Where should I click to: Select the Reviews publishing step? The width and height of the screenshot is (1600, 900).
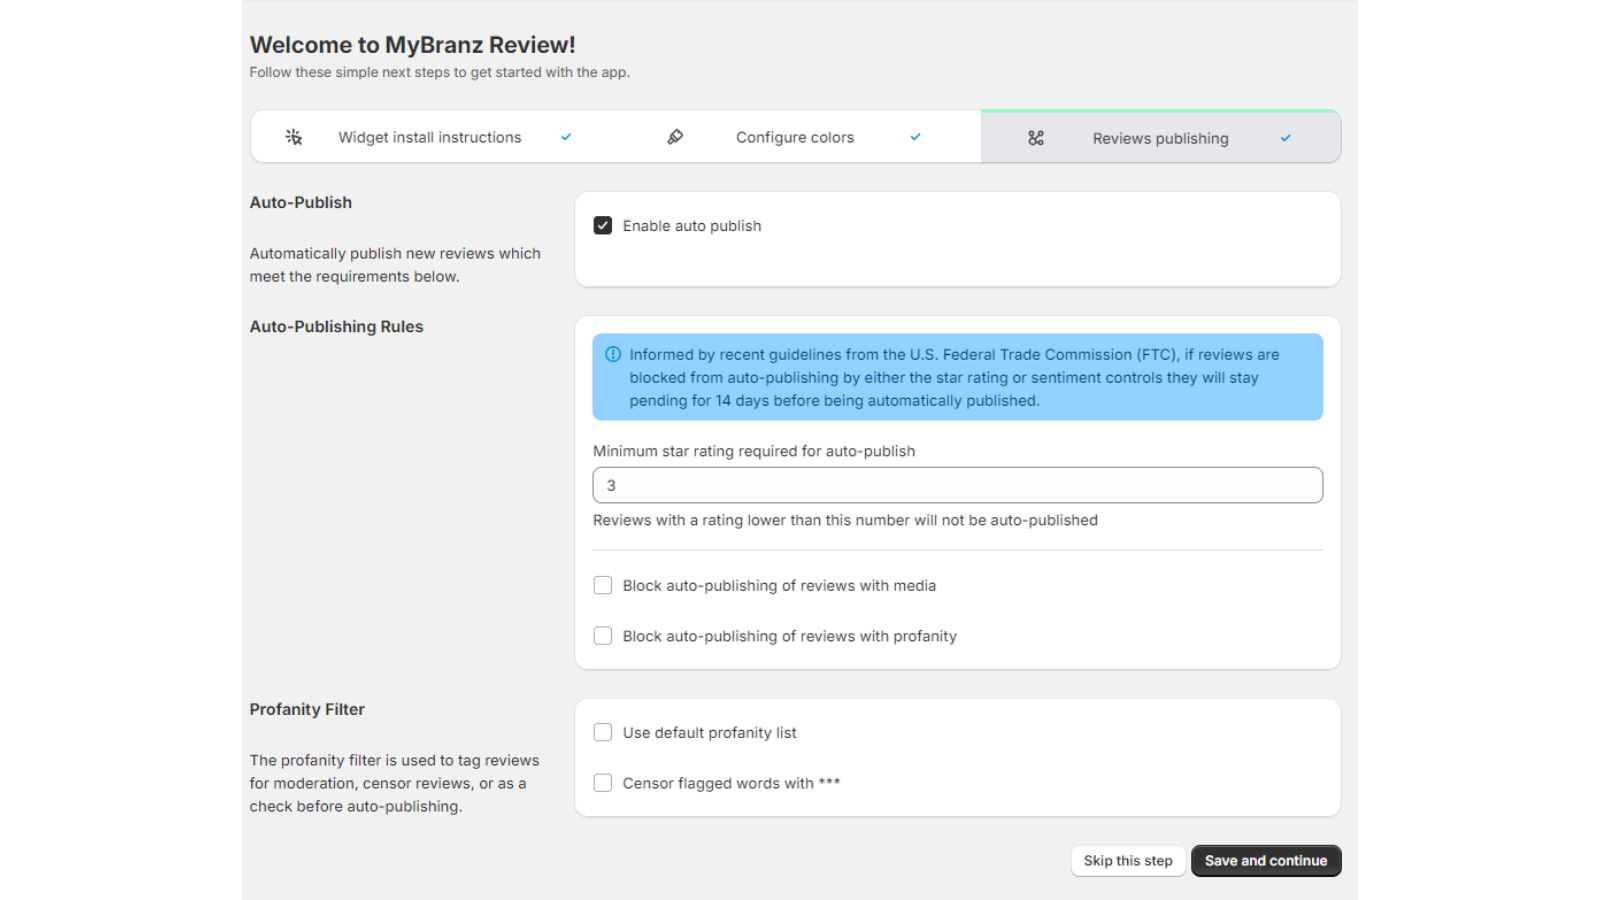(1160, 138)
